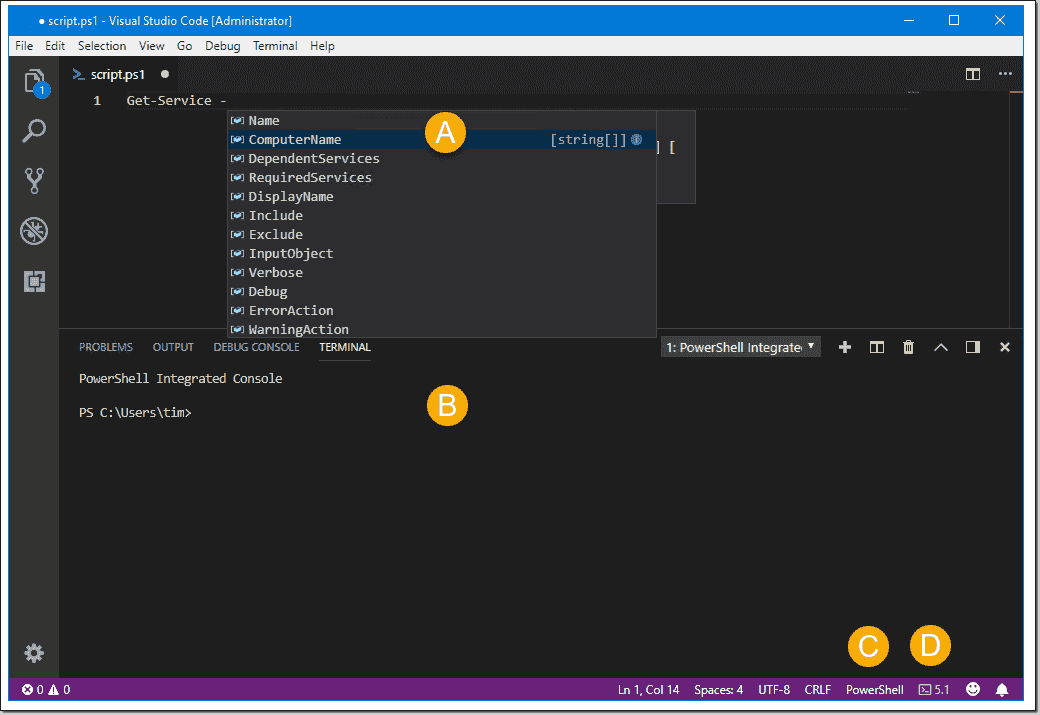The width and height of the screenshot is (1040, 715).
Task: Choose the ErrorAction suggestion
Action: point(442,310)
